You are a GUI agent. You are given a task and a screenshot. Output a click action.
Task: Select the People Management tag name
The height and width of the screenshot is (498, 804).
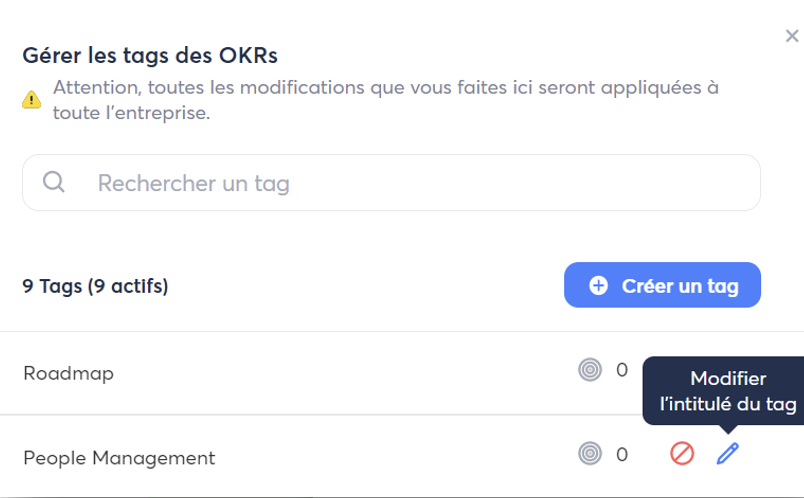[119, 458]
